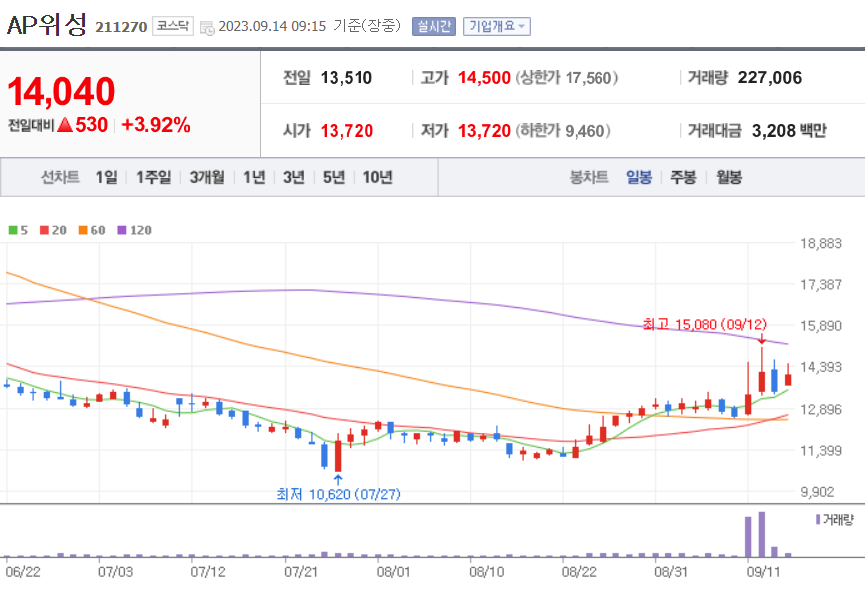Screen dimensions: 865x591
Task: Select the 1년 line chart tab
Action: click(254, 177)
